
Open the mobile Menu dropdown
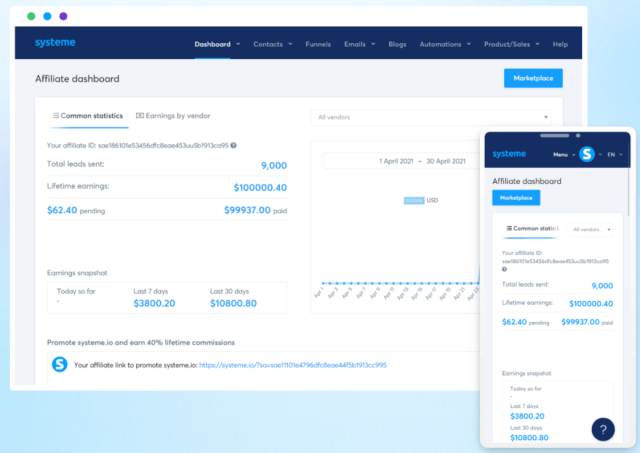564,155
